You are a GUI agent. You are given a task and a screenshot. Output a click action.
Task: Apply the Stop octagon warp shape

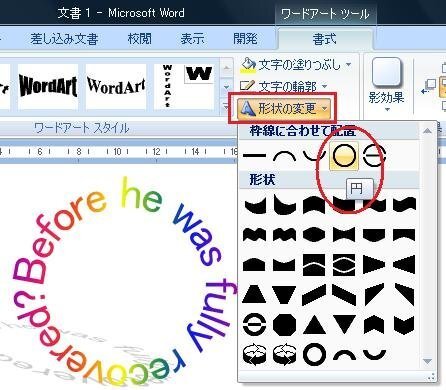[x=284, y=324]
